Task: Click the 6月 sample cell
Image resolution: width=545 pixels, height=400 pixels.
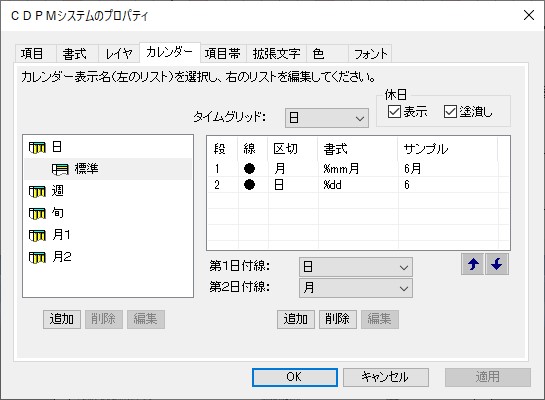Action: point(448,169)
